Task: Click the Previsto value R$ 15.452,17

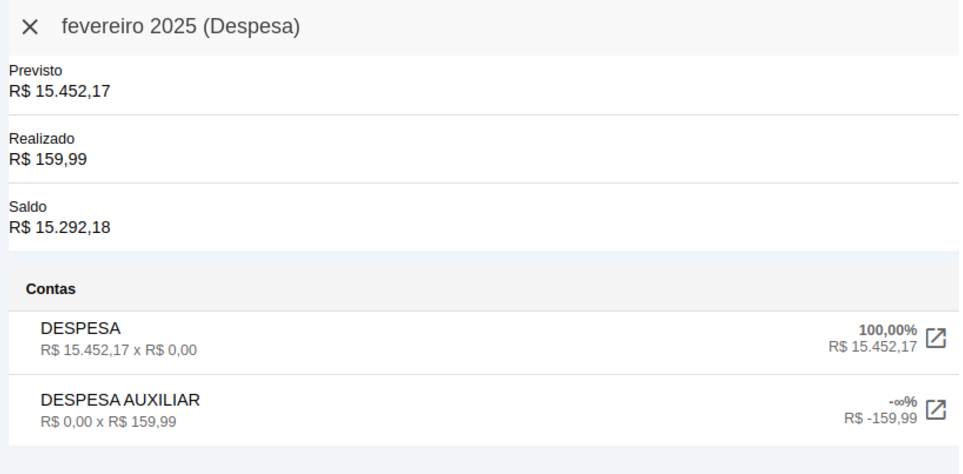Action: click(x=60, y=91)
